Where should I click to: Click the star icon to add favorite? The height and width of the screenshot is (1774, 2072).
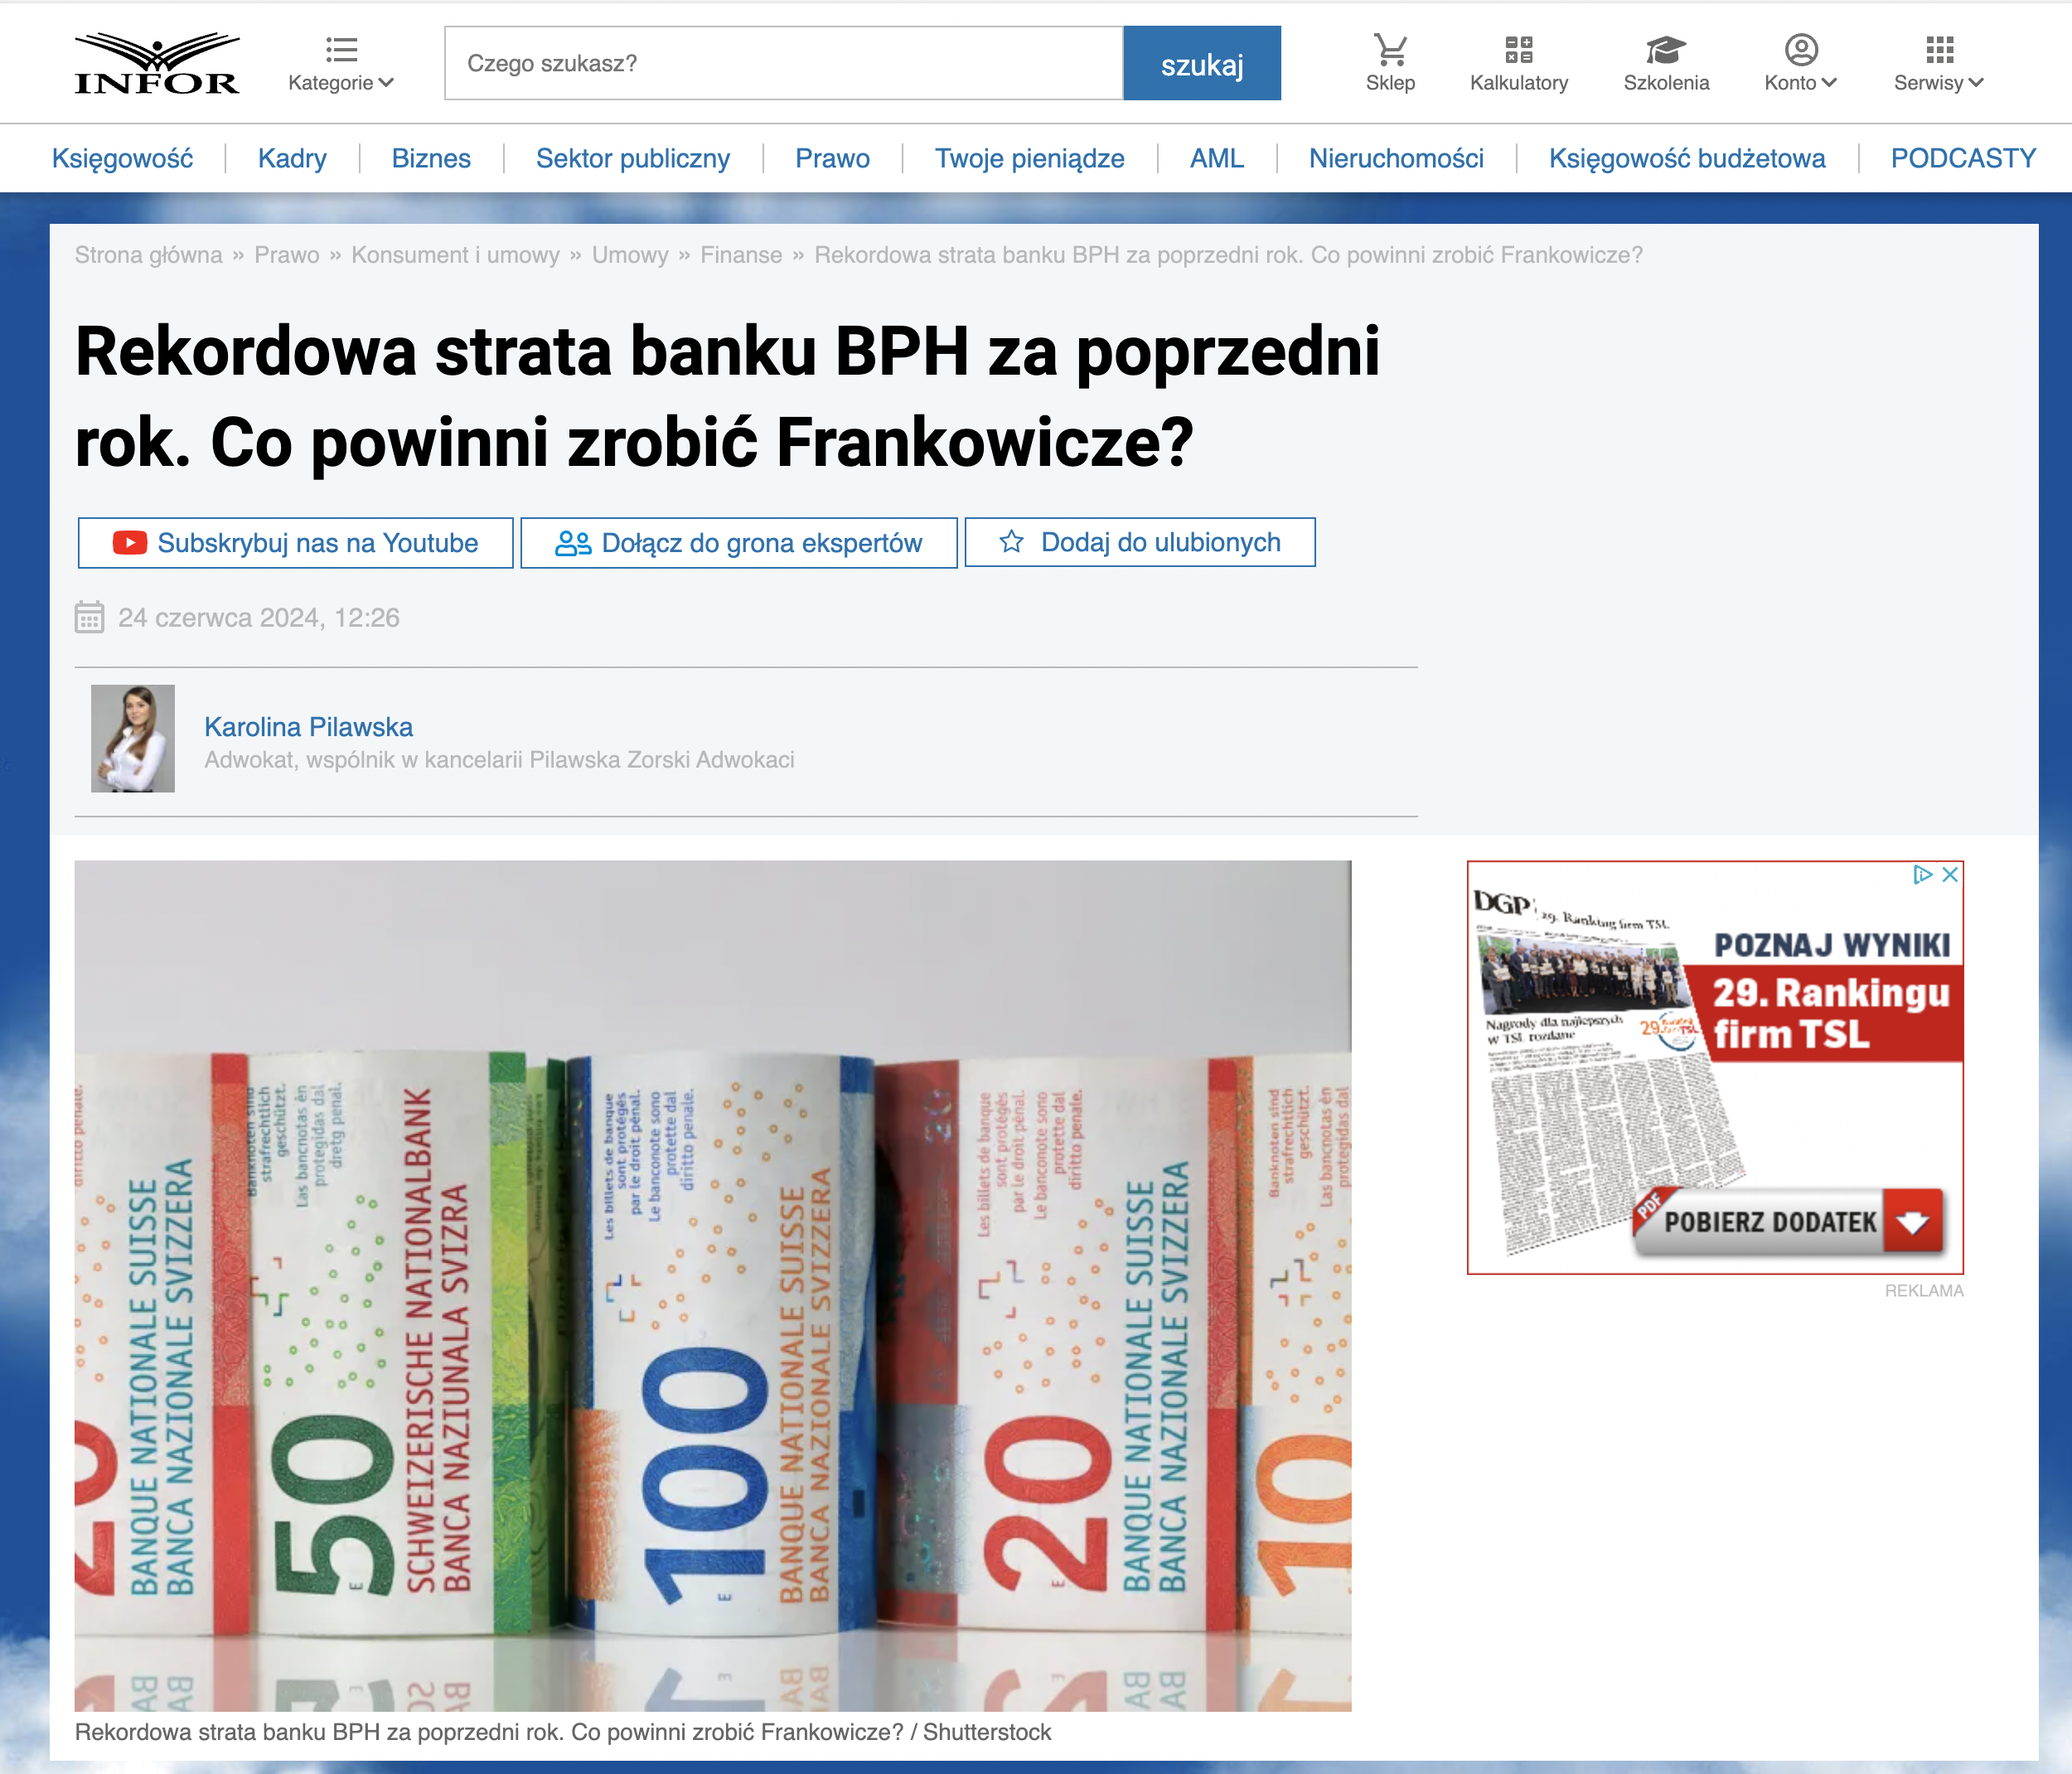[x=1011, y=542]
